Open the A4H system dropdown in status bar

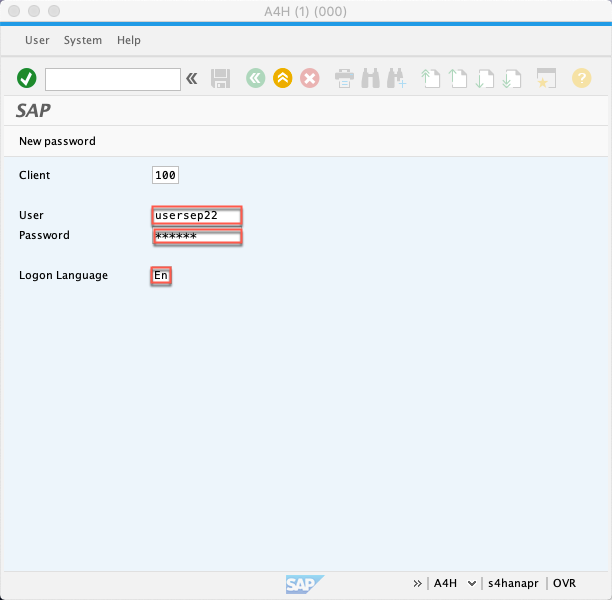click(471, 583)
